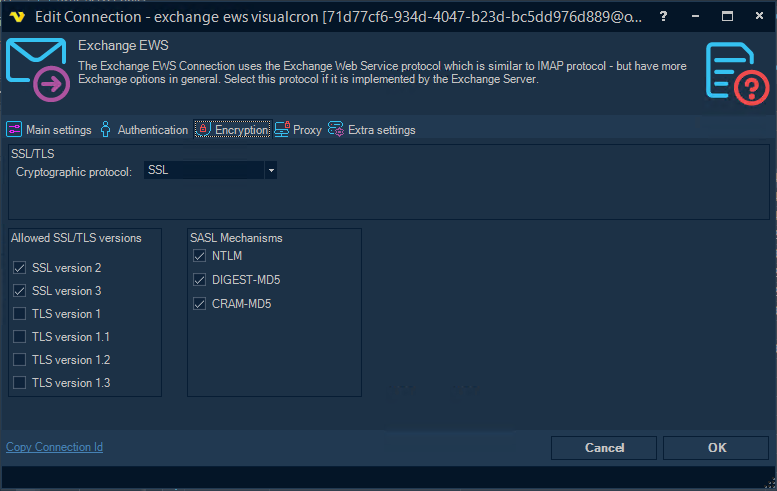Click the VisualCron logo in title bar
The image size is (777, 491).
[17, 17]
